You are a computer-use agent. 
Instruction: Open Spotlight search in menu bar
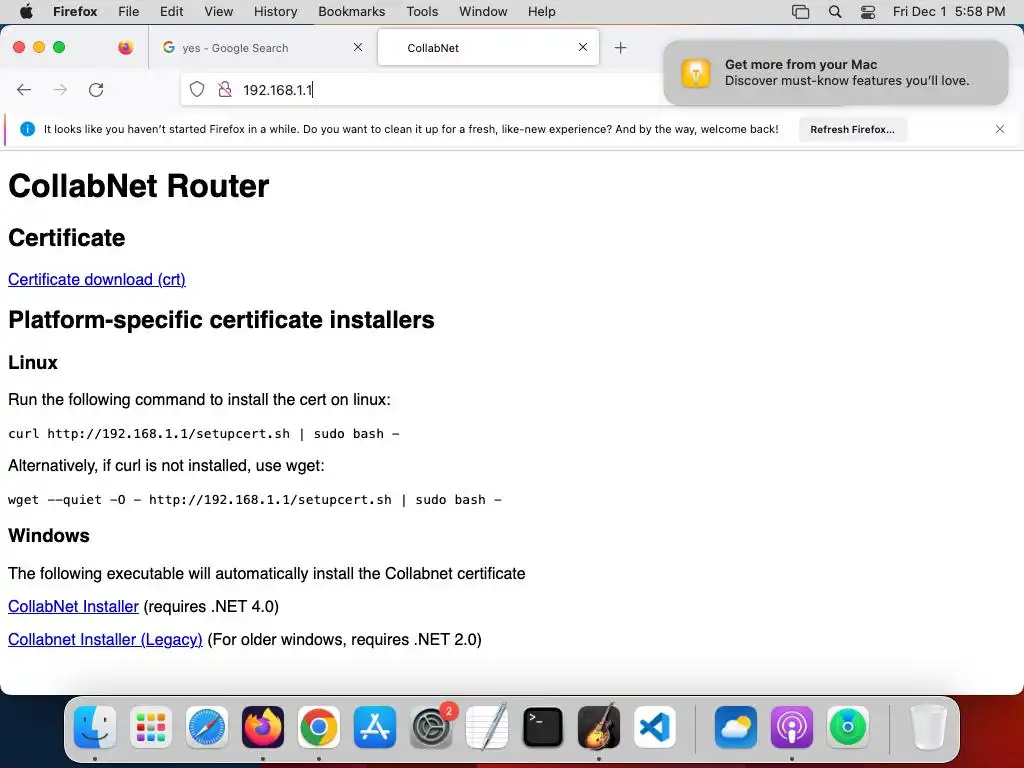(835, 12)
